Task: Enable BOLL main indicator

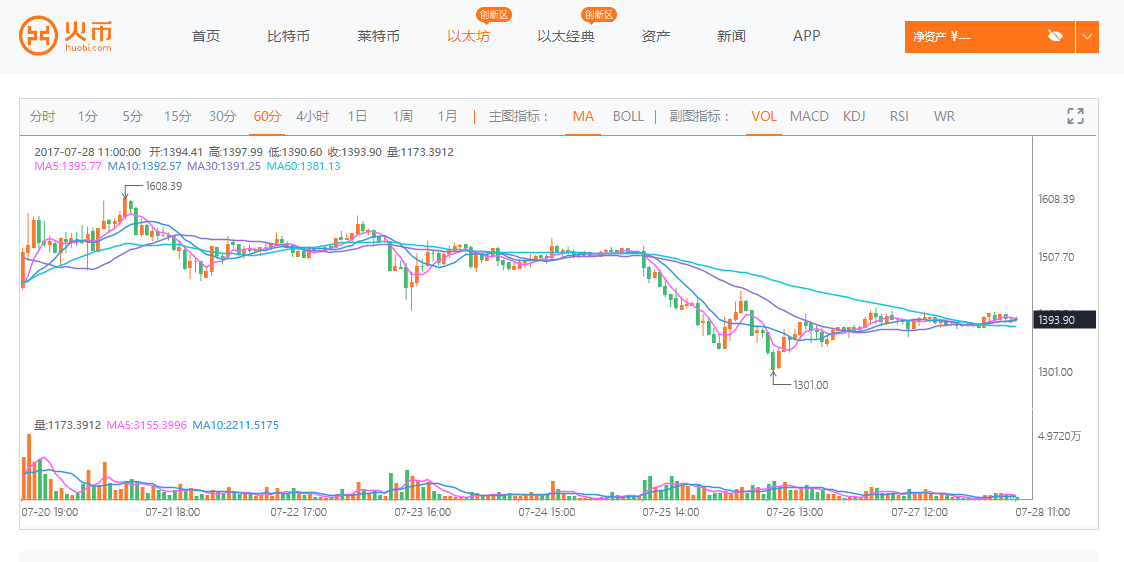Action: click(x=628, y=116)
